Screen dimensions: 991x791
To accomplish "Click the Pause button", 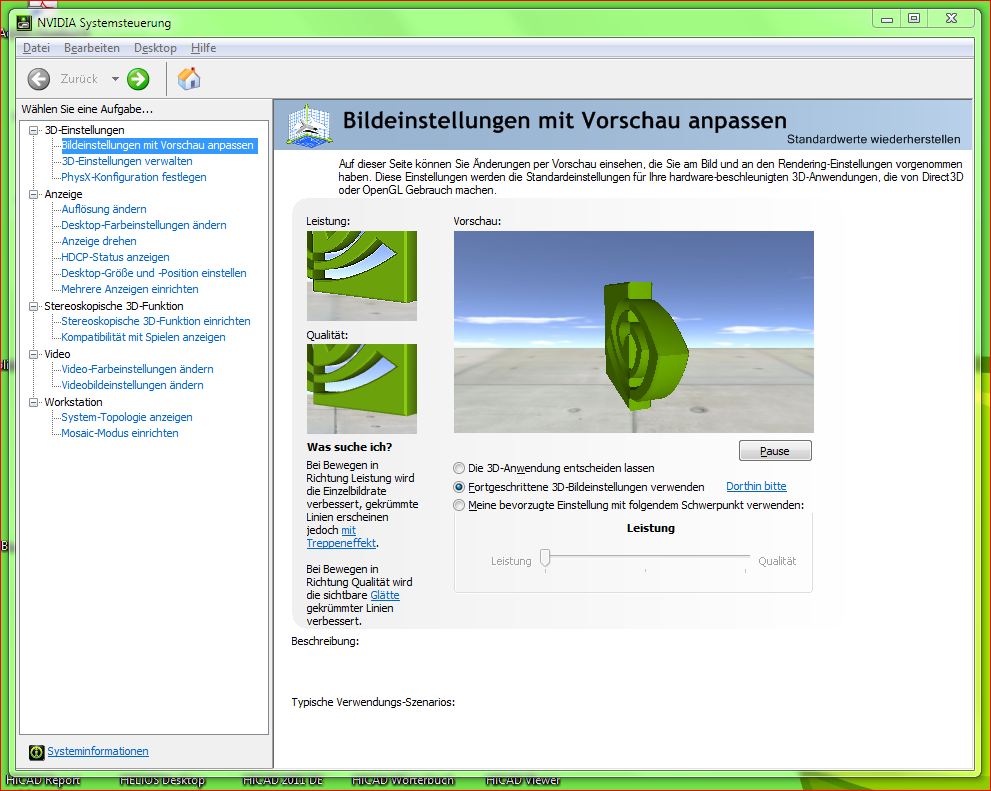I will click(x=775, y=450).
